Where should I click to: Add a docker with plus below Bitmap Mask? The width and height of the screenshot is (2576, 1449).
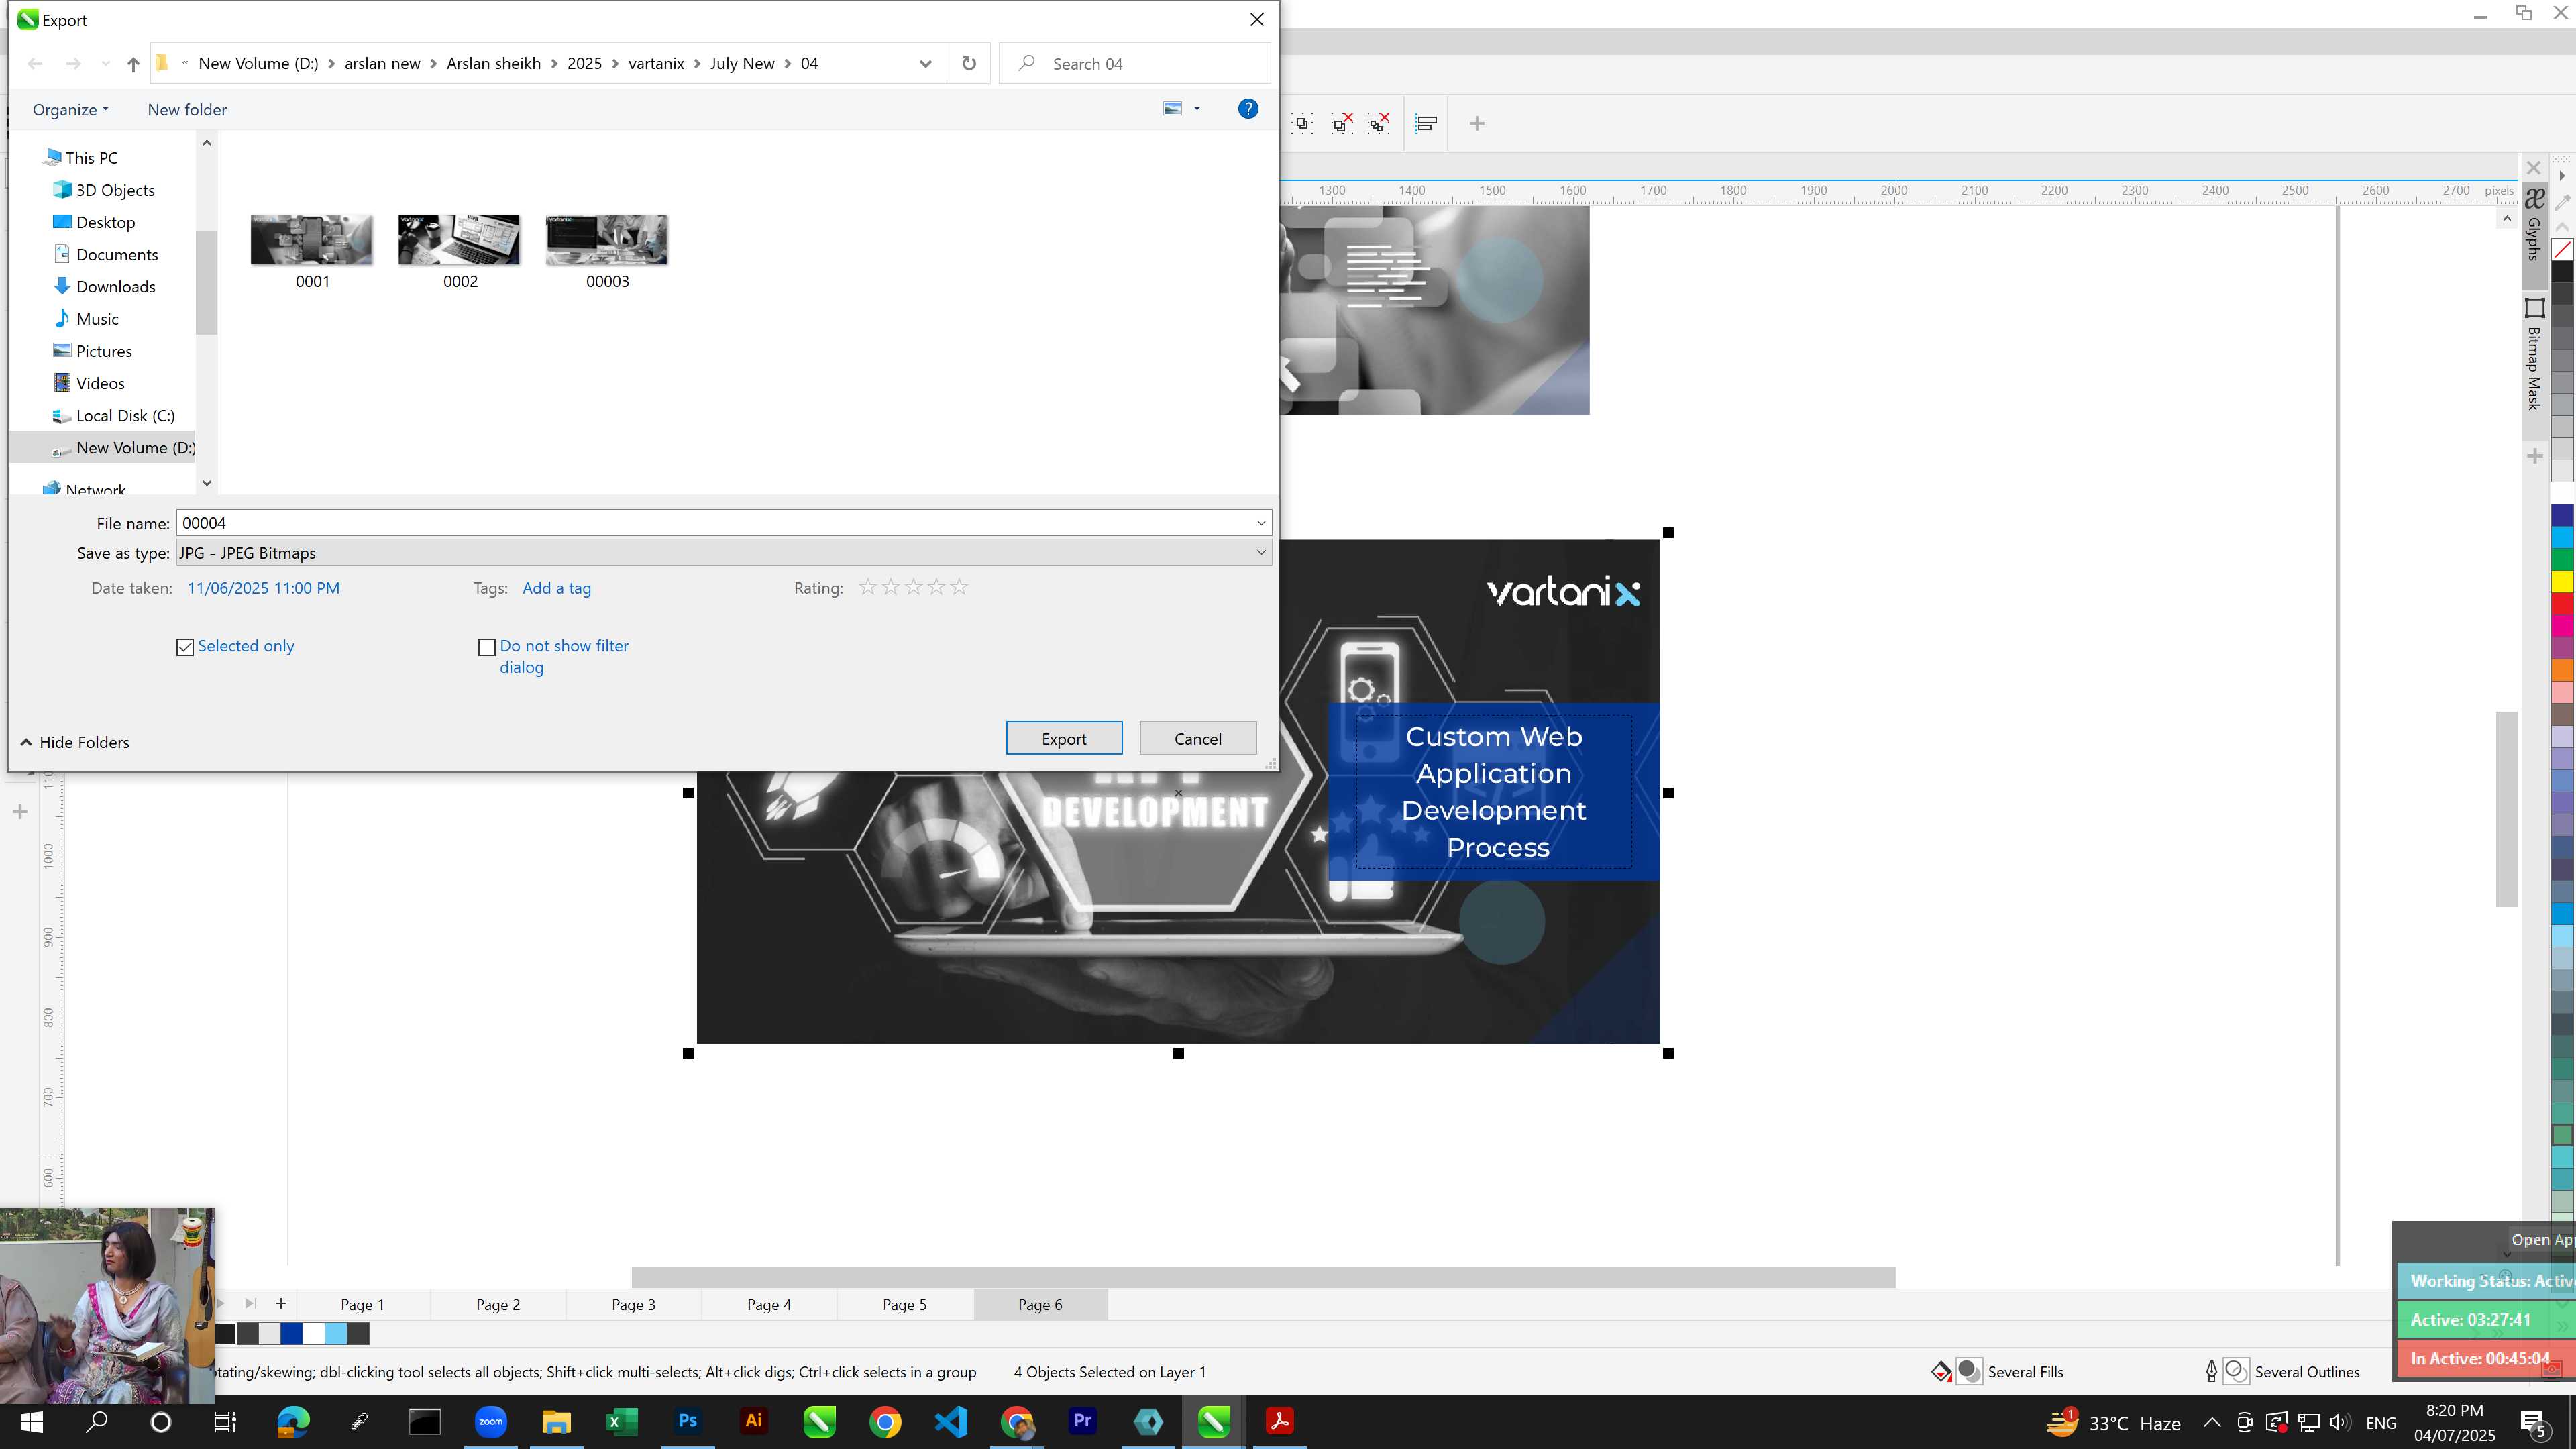point(2534,456)
